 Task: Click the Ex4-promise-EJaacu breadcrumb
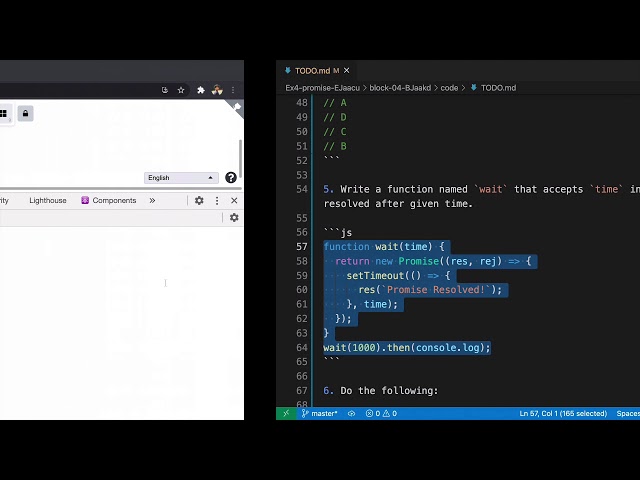pyautogui.click(x=322, y=88)
